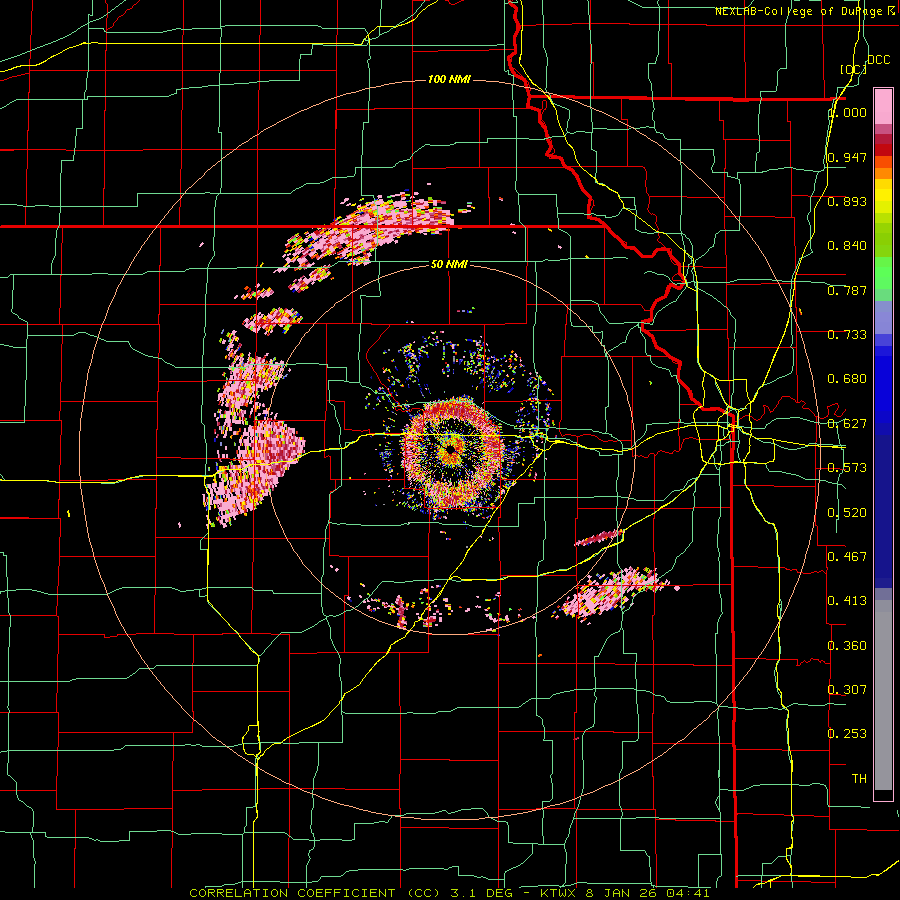Click the 0.840 scale value
The image size is (900, 900).
coord(847,246)
